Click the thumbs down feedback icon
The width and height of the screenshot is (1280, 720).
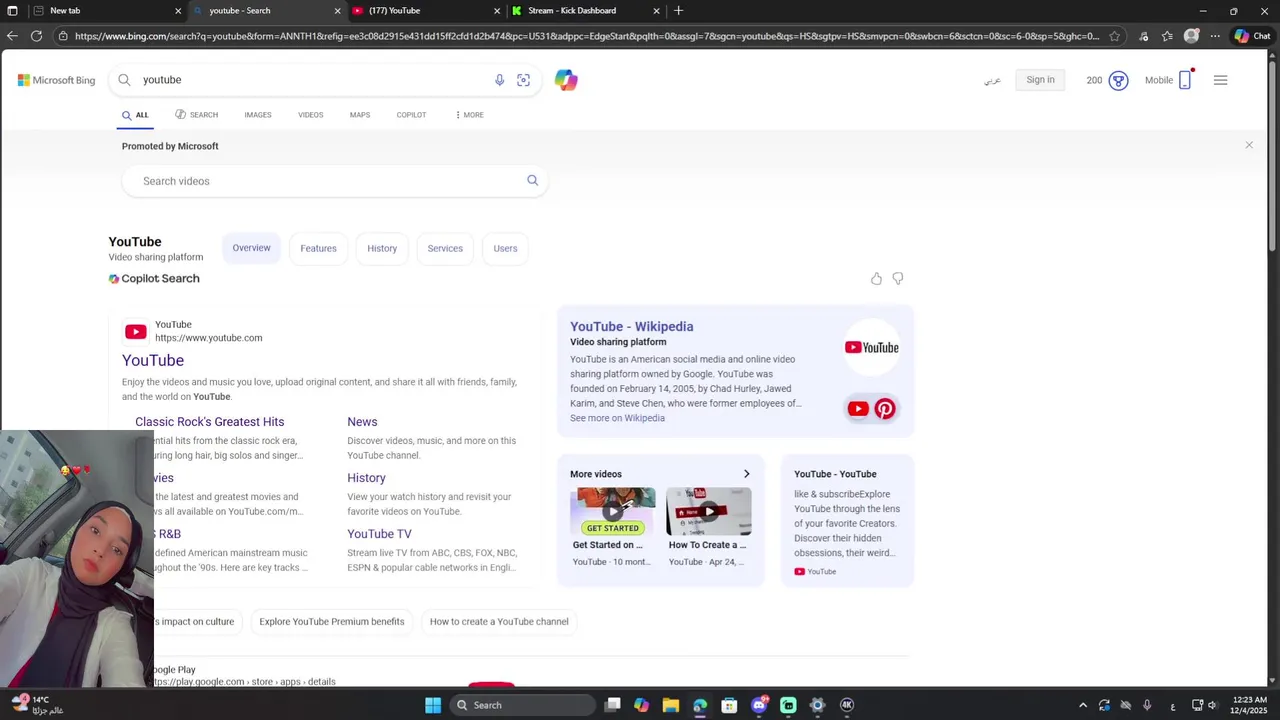tap(898, 279)
